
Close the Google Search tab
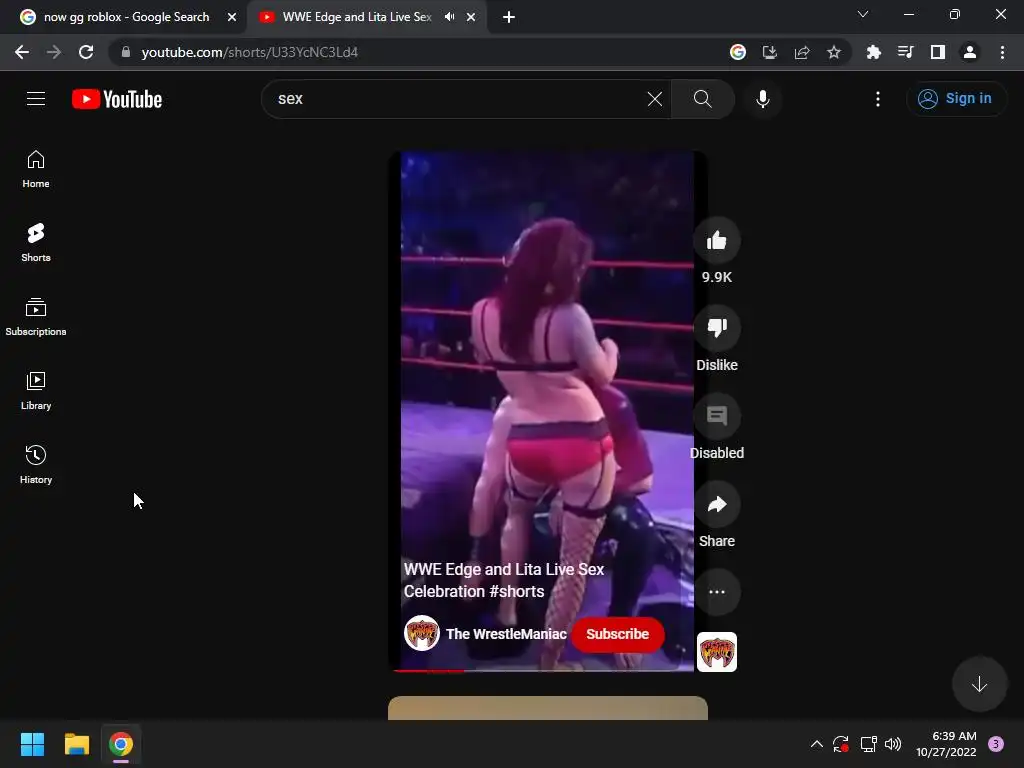point(232,17)
